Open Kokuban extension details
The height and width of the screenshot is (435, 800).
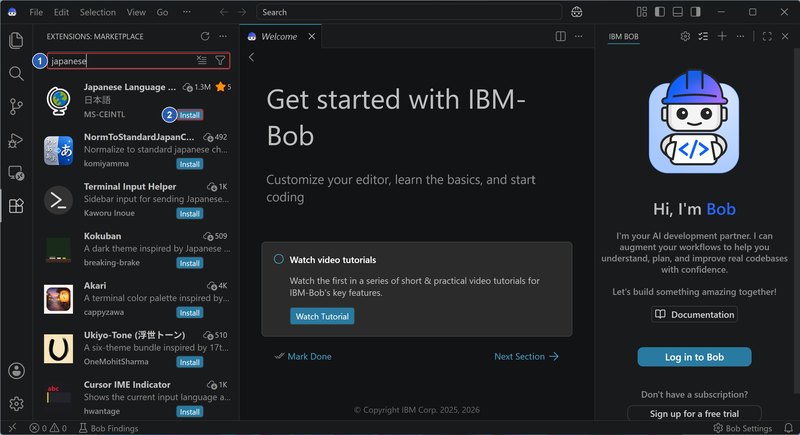137,249
